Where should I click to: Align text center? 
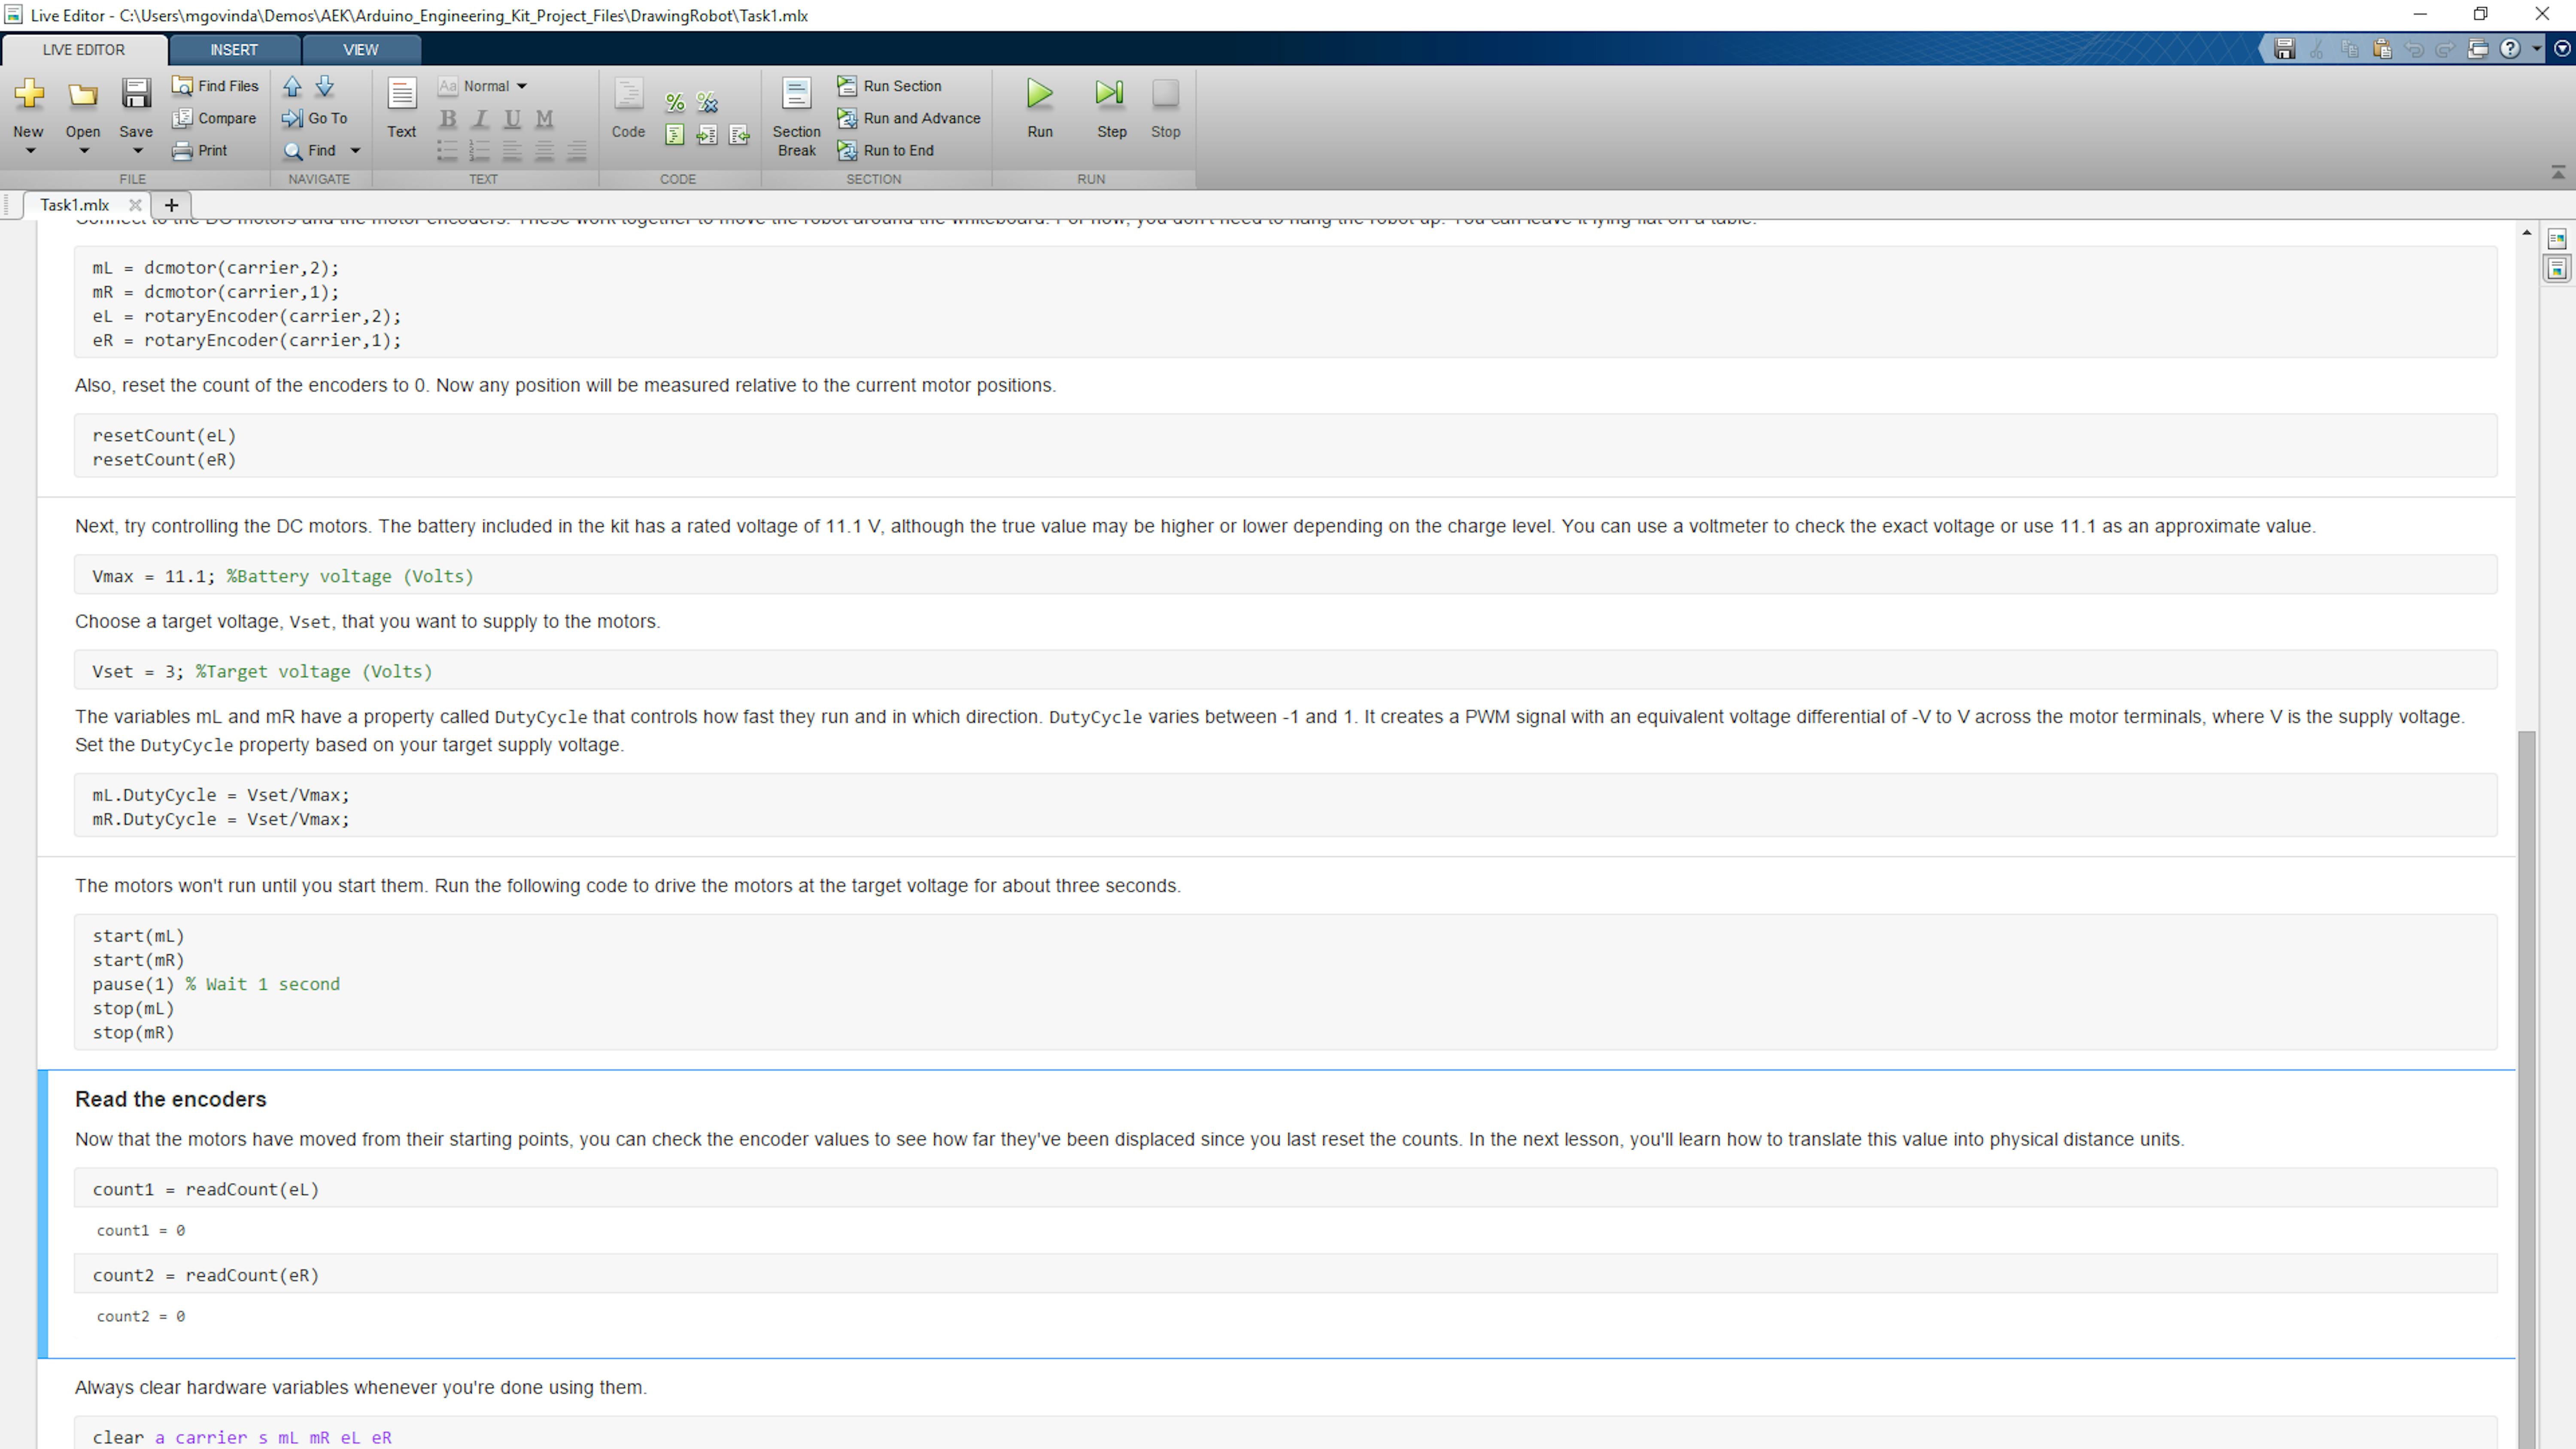[x=544, y=151]
